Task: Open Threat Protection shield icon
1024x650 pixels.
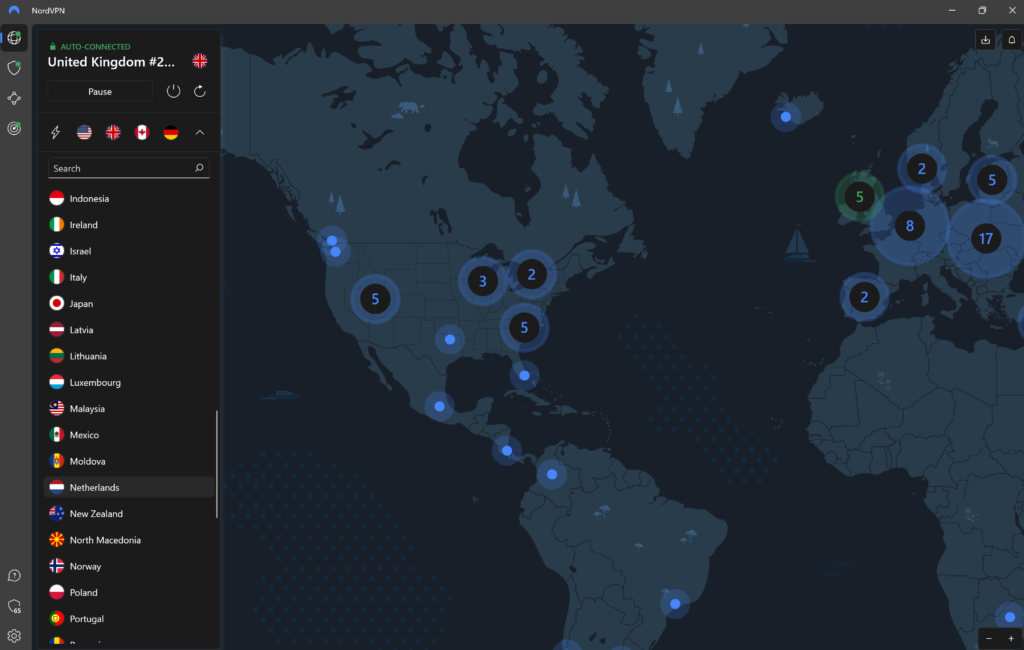Action: coord(14,68)
